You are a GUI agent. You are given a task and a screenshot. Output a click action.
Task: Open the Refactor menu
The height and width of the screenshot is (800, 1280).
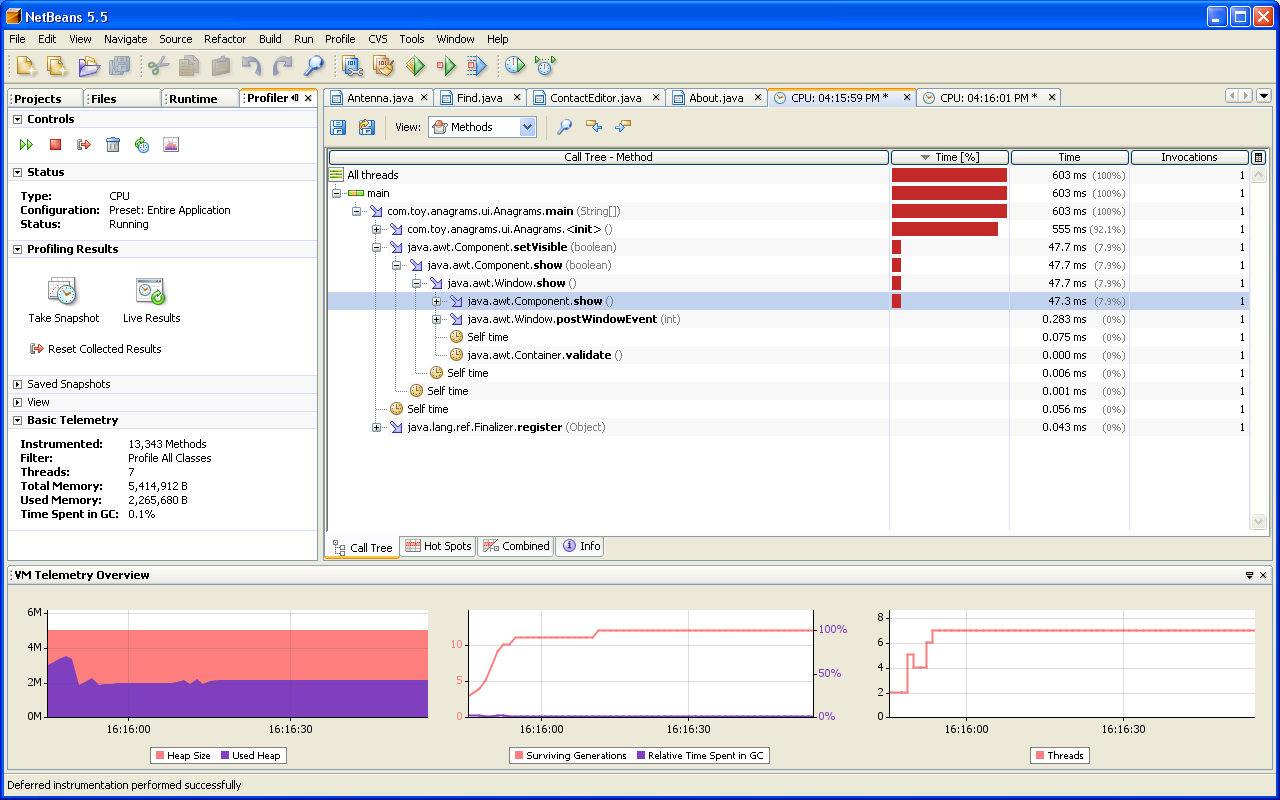click(225, 39)
